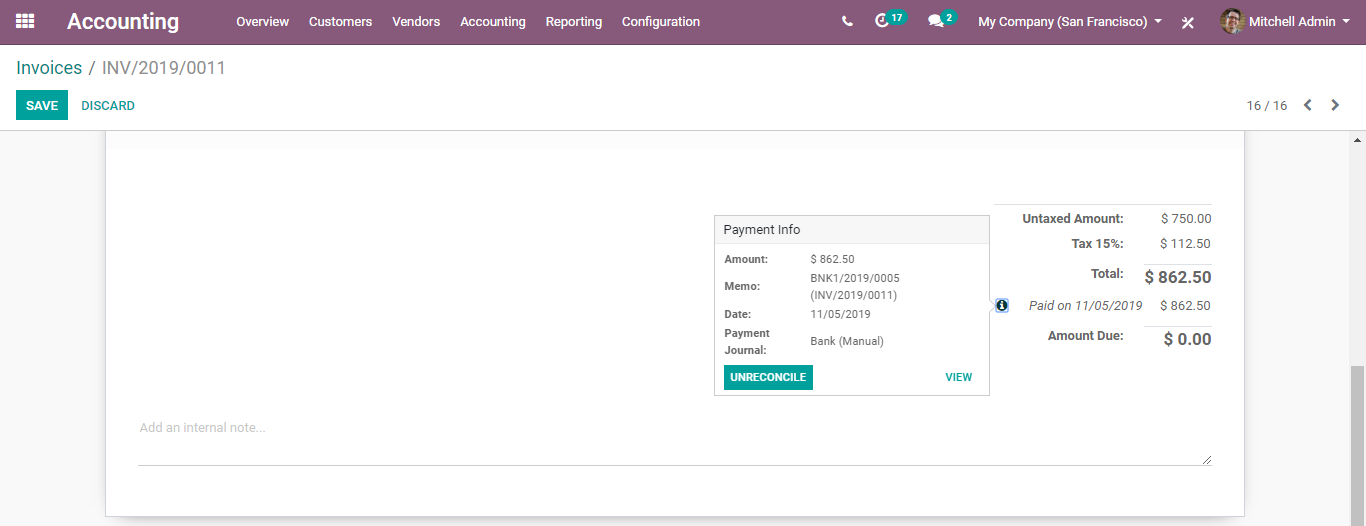
Task: Click Paid on 11/05/2019 text
Action: pyautogui.click(x=1085, y=306)
